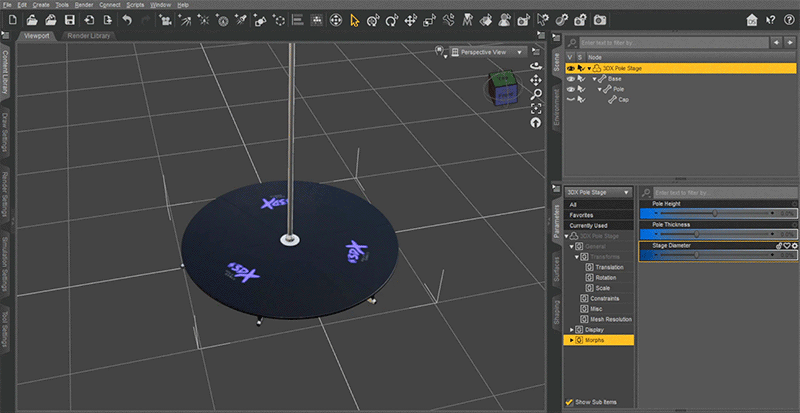Open the Scripts menu
The width and height of the screenshot is (800, 413).
(135, 5)
